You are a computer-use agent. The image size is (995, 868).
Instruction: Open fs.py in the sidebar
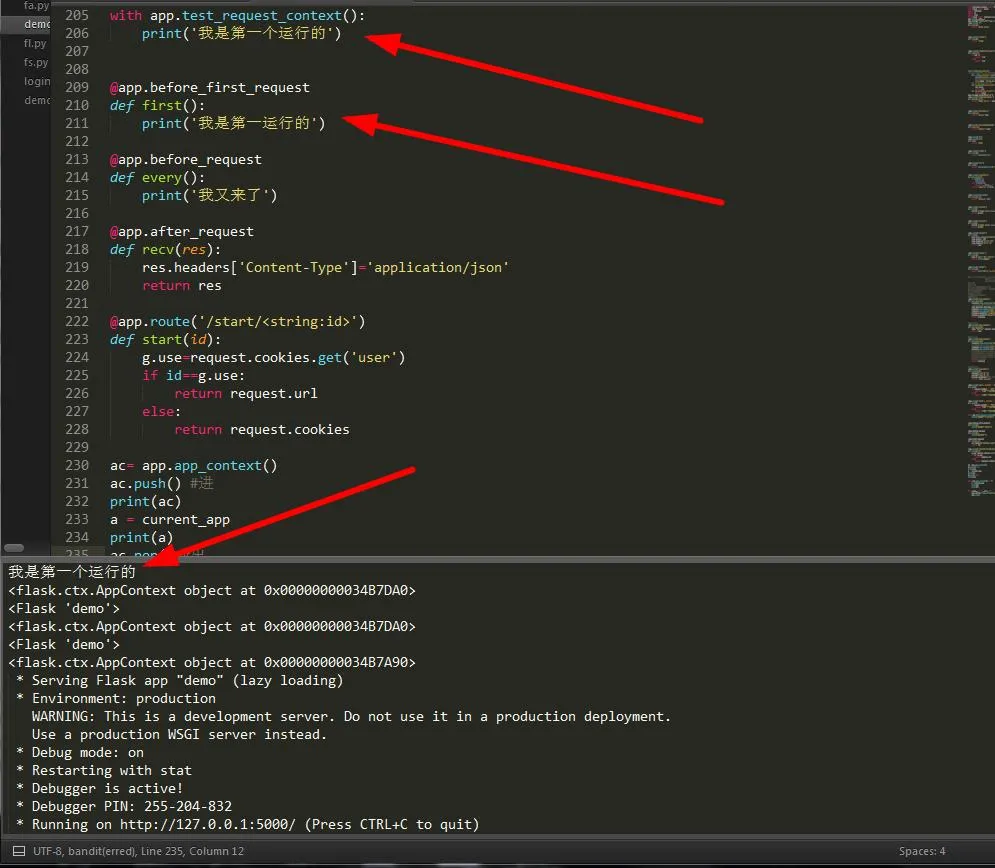click(x=35, y=62)
